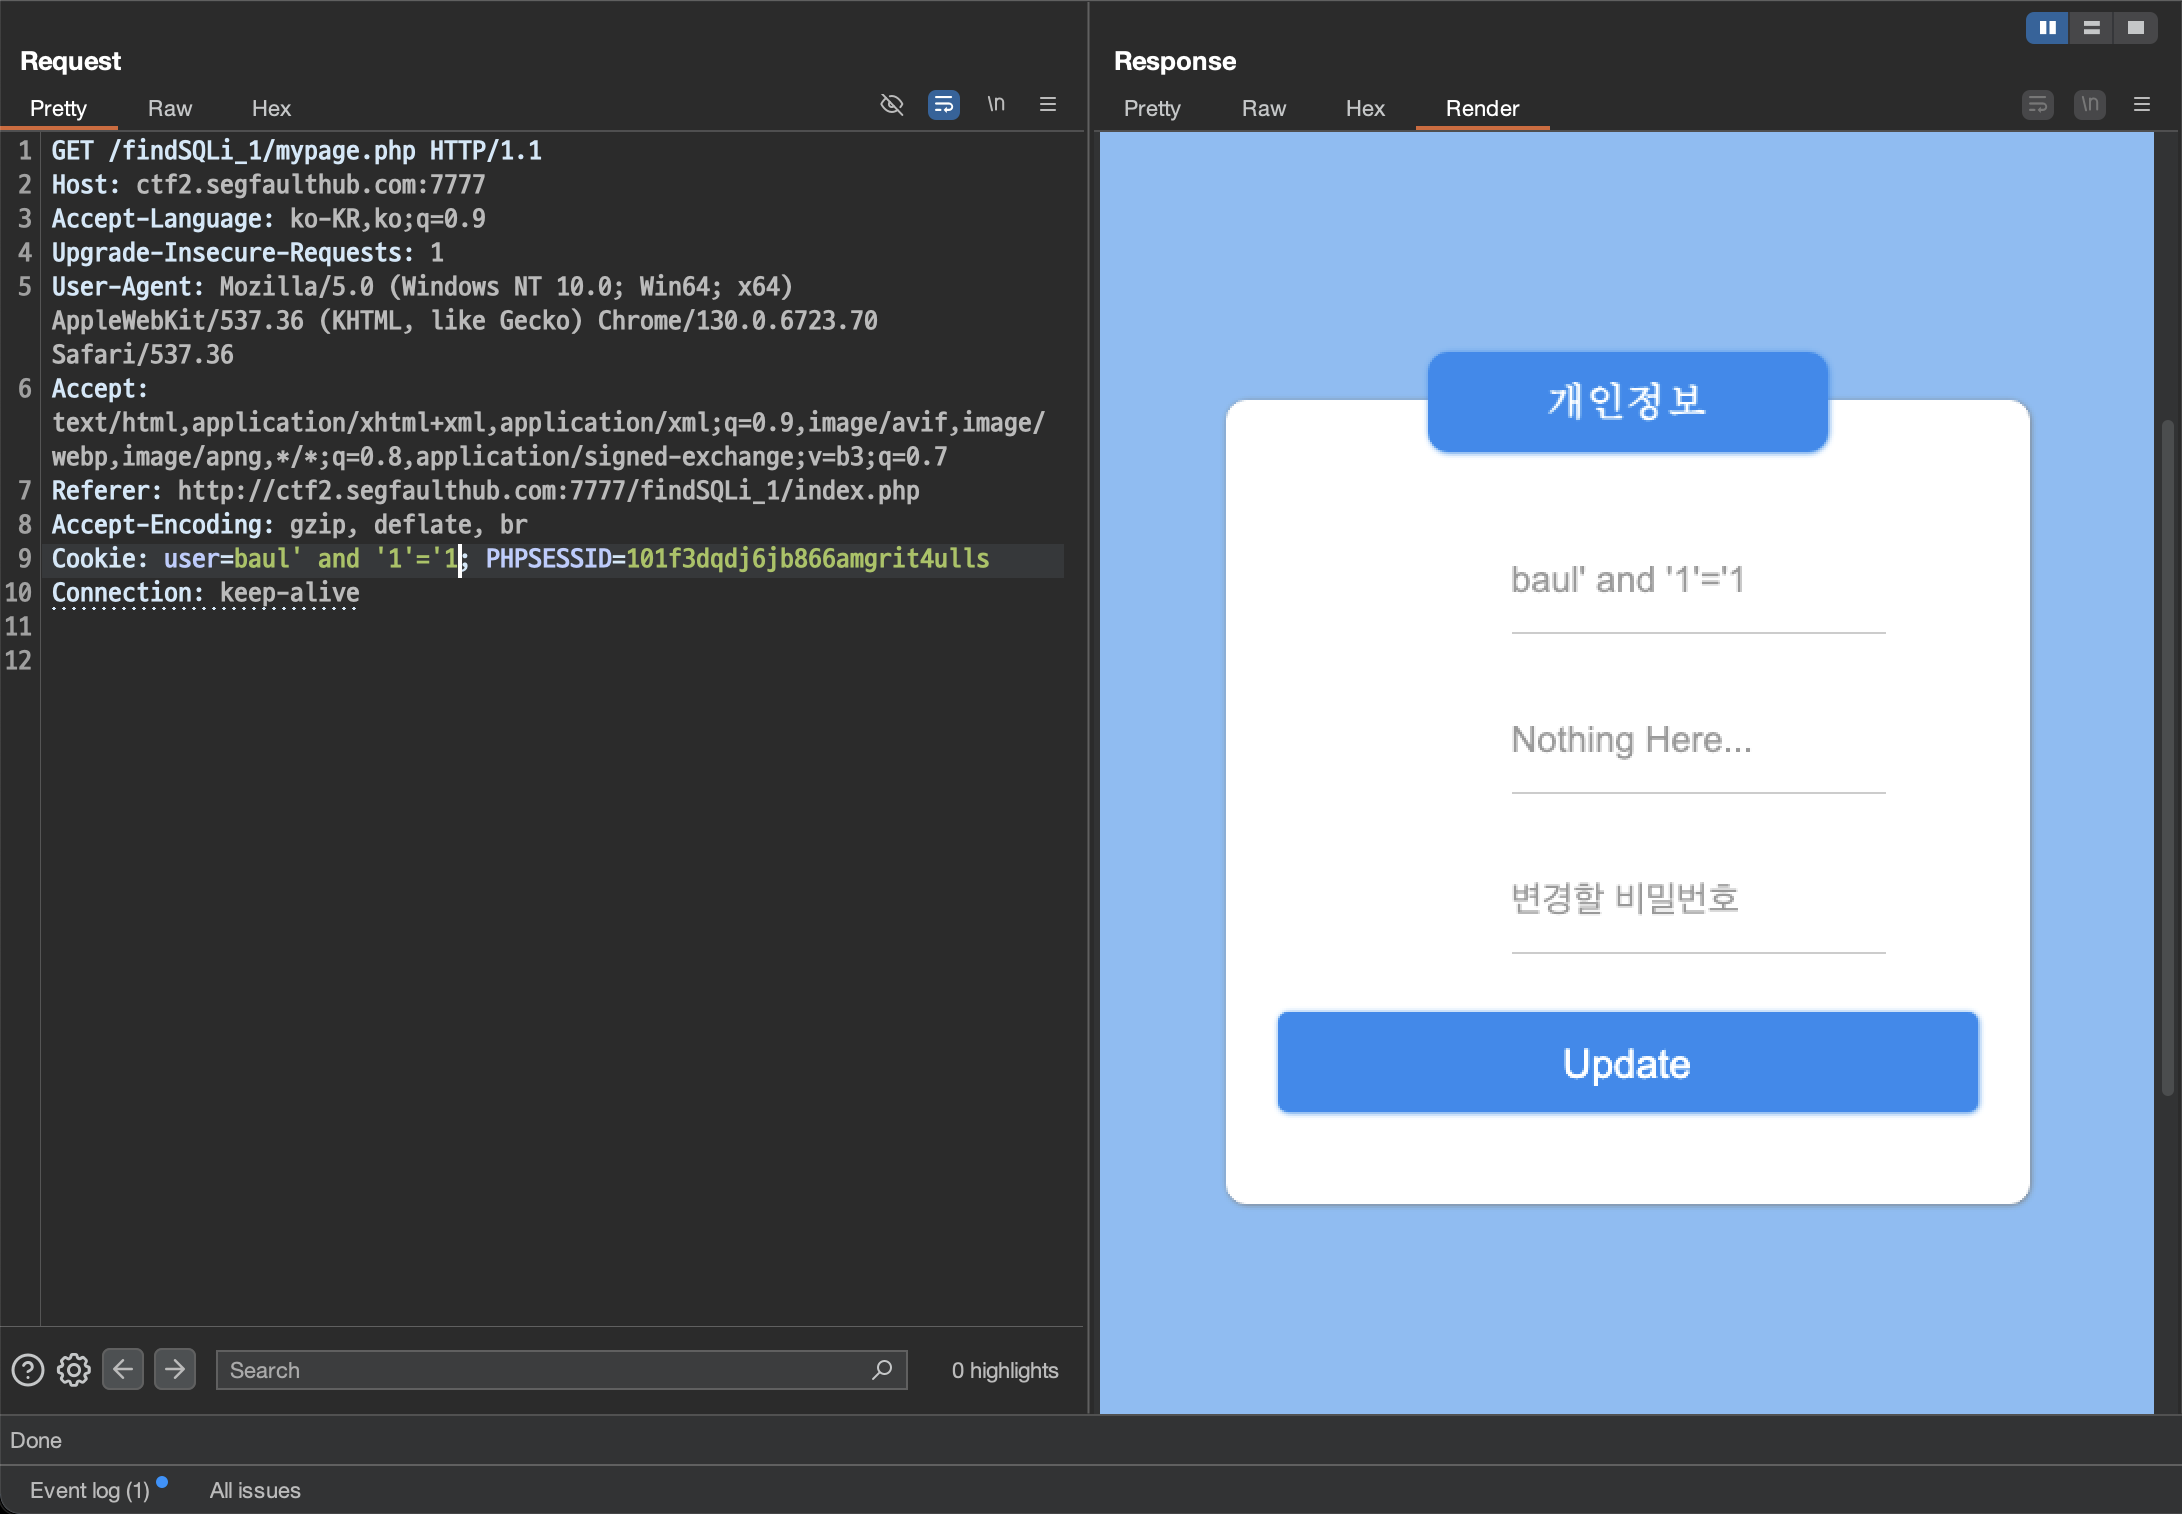Viewport: 2182px width, 1514px height.
Task: Click the crossed-out eye icon in the Request panel
Action: (891, 105)
